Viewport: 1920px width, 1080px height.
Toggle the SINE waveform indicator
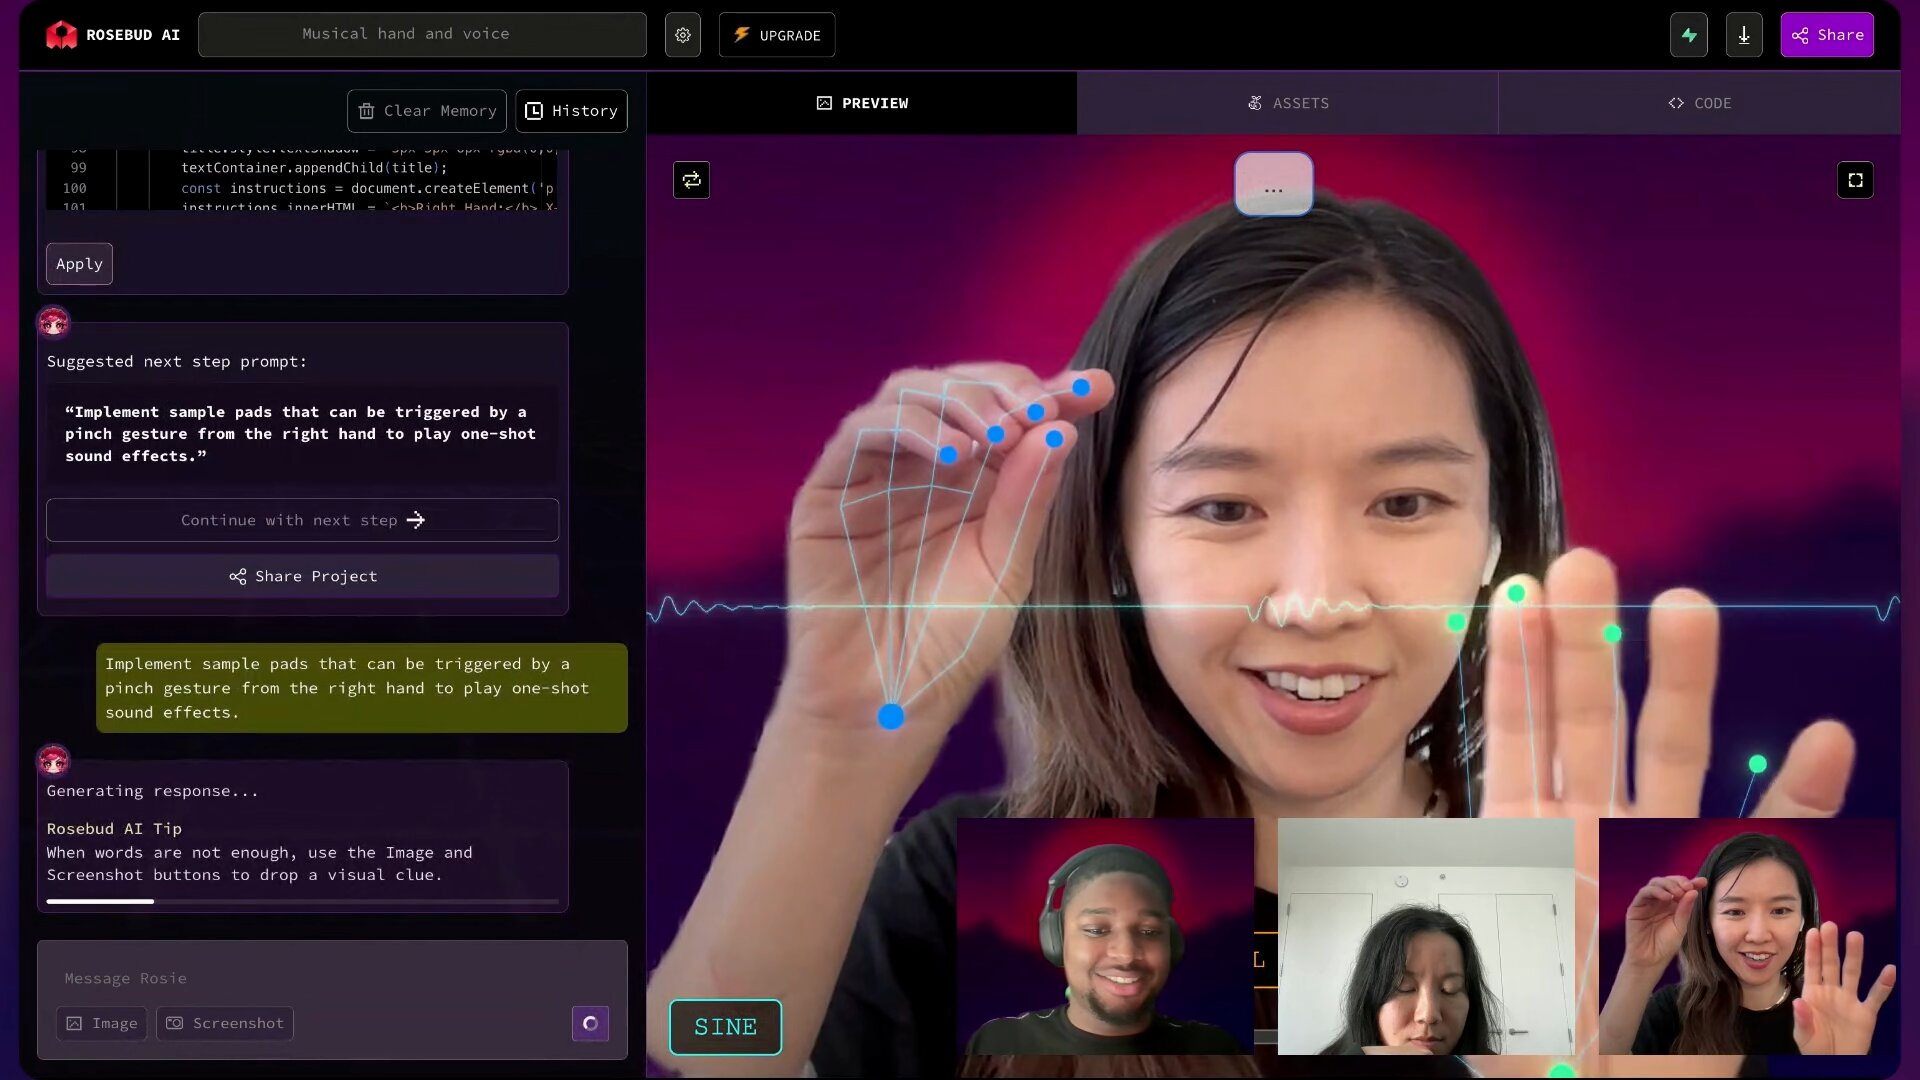point(725,1026)
